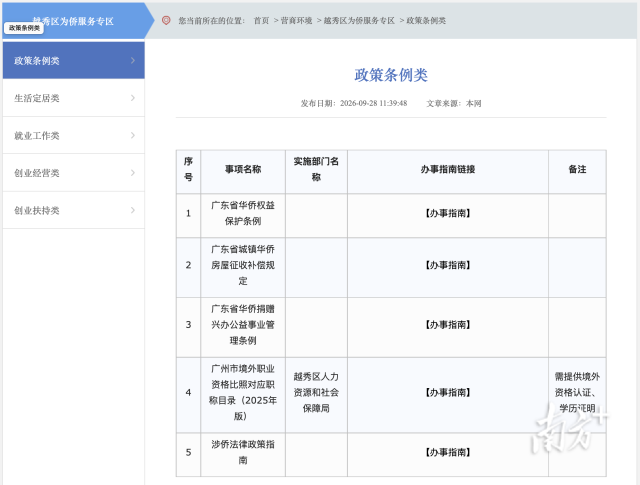Select 广州市境外职业资格比照对应职称目录 item name

(x=243, y=392)
